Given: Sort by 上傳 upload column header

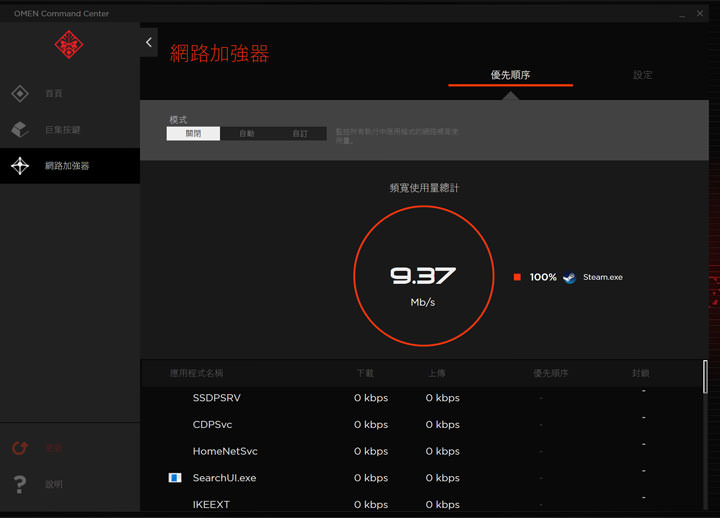Looking at the screenshot, I should (x=436, y=373).
